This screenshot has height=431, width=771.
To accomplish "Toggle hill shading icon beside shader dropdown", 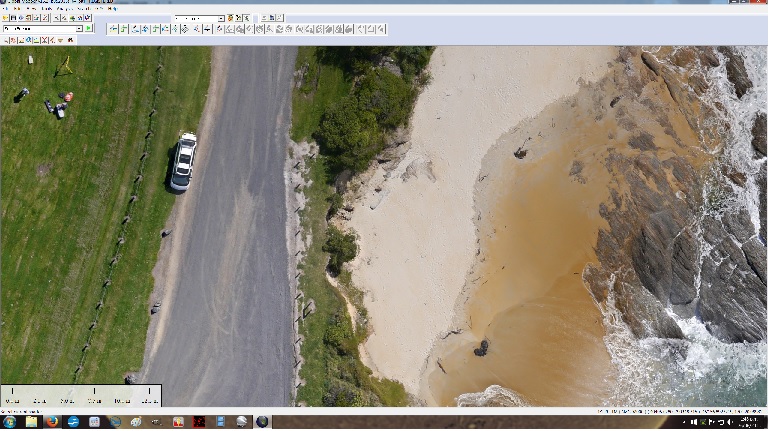I will click(x=231, y=18).
